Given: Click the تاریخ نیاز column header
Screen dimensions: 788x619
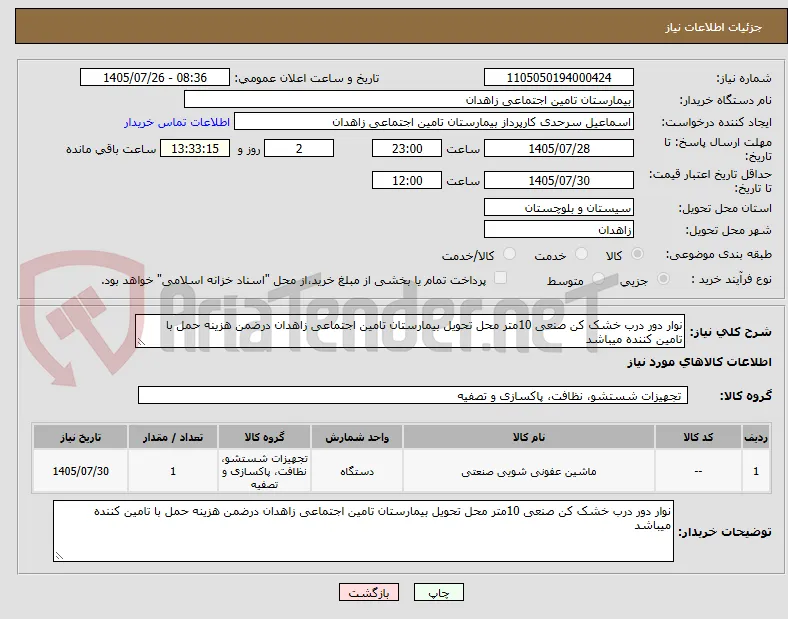Looking at the screenshot, I should [80, 437].
